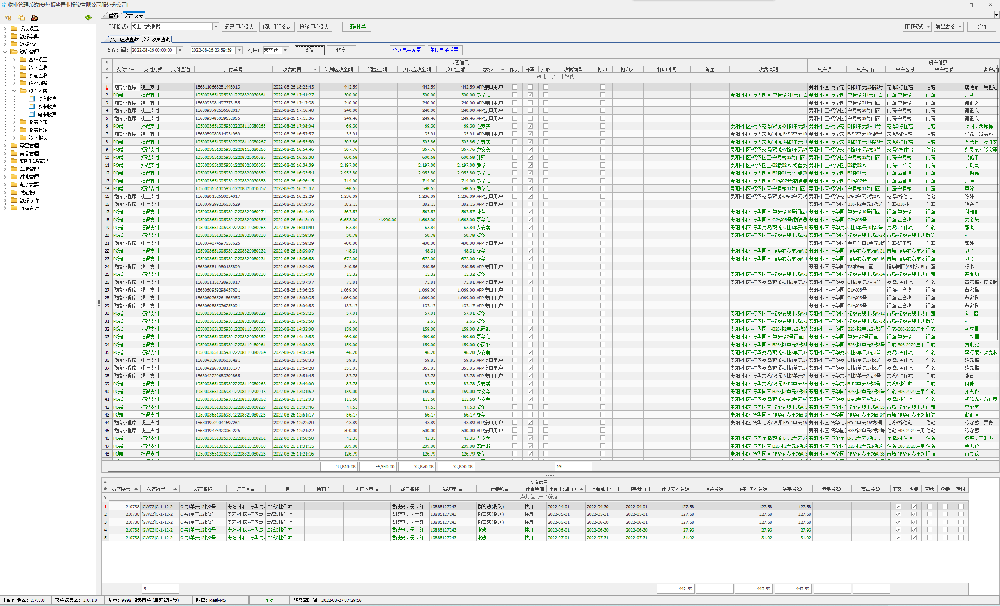Click the green refresh arrow above the sidebar
Screen dimensions: 1000x606
(x=89, y=18)
